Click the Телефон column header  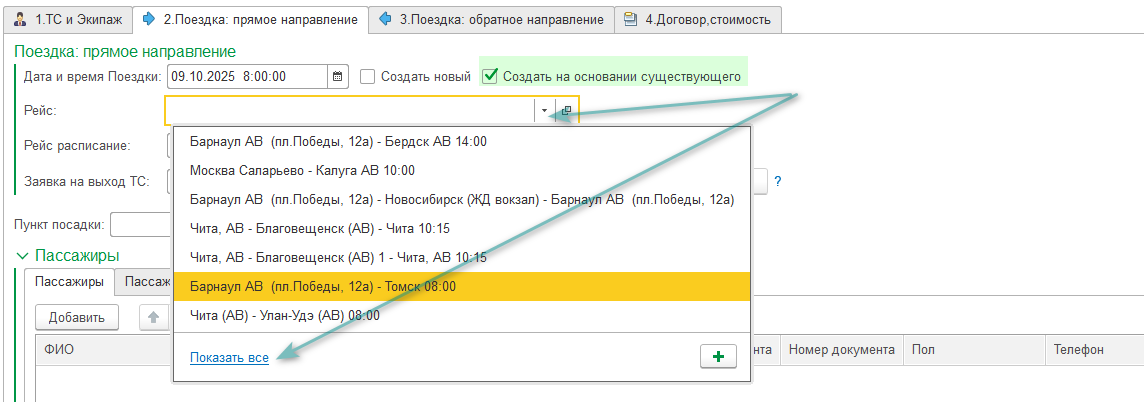(x=1078, y=350)
